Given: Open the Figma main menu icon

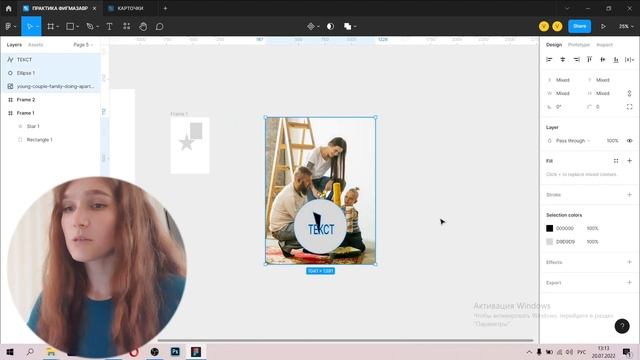Looking at the screenshot, I should tap(8, 27).
